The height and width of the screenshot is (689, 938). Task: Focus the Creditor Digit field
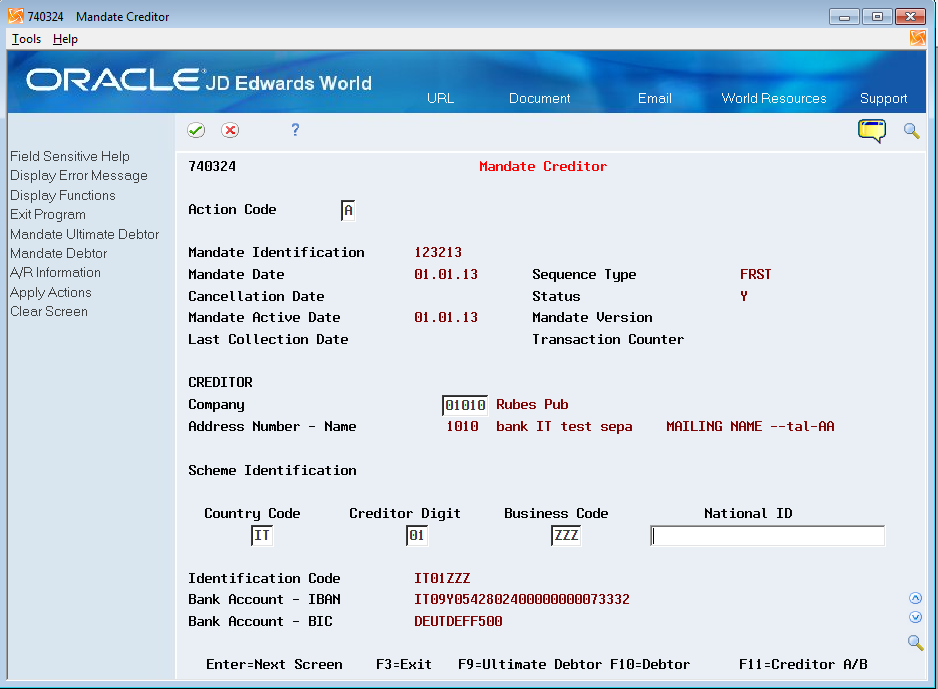[416, 535]
